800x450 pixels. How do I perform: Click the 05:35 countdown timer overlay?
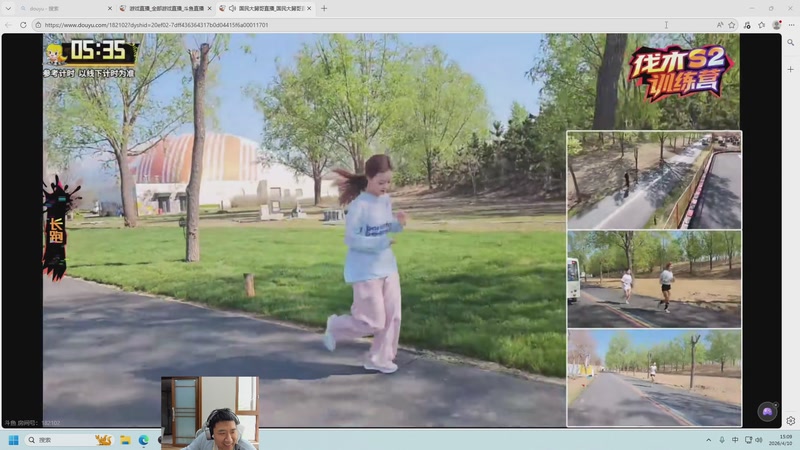[x=92, y=52]
